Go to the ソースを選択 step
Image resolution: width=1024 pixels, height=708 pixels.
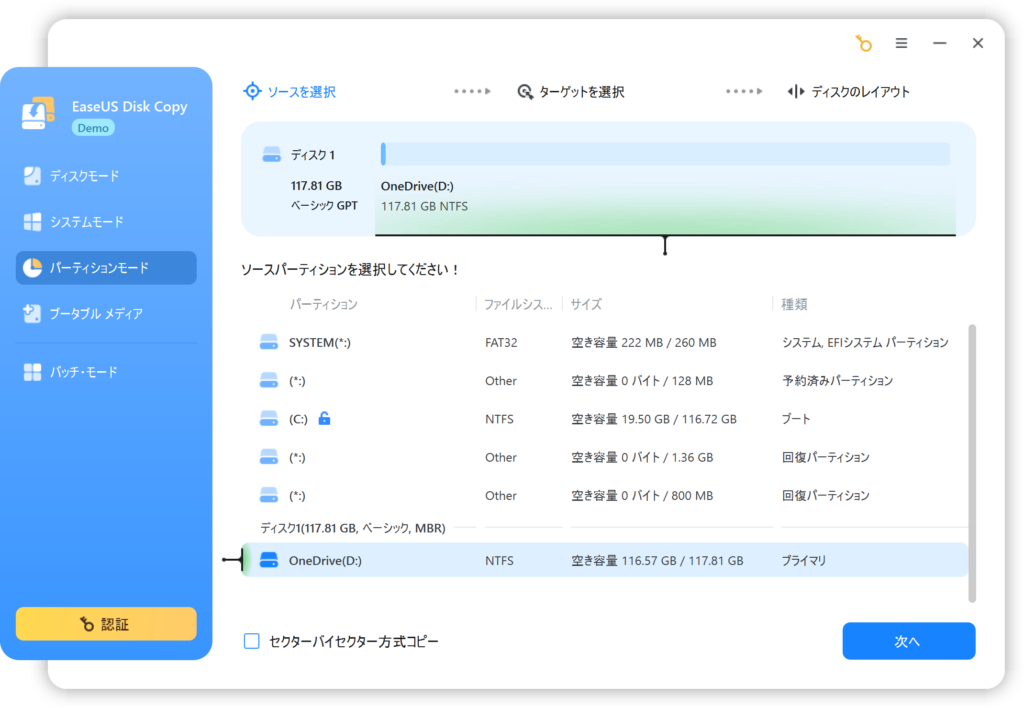289,92
